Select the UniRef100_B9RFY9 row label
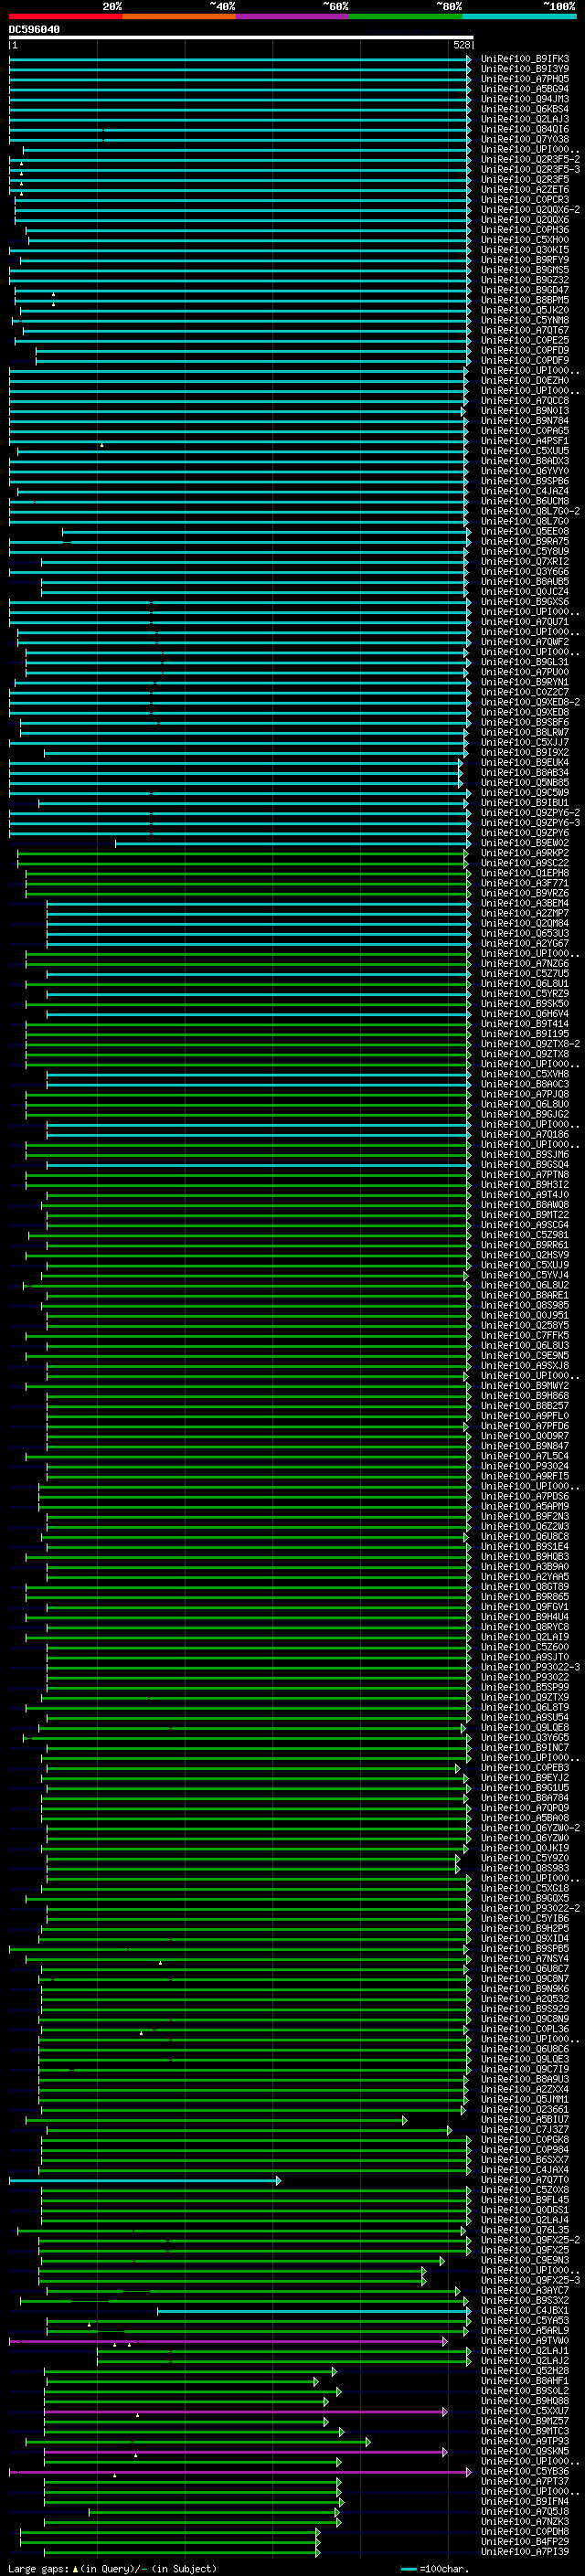This screenshot has width=585, height=2576. click(524, 260)
